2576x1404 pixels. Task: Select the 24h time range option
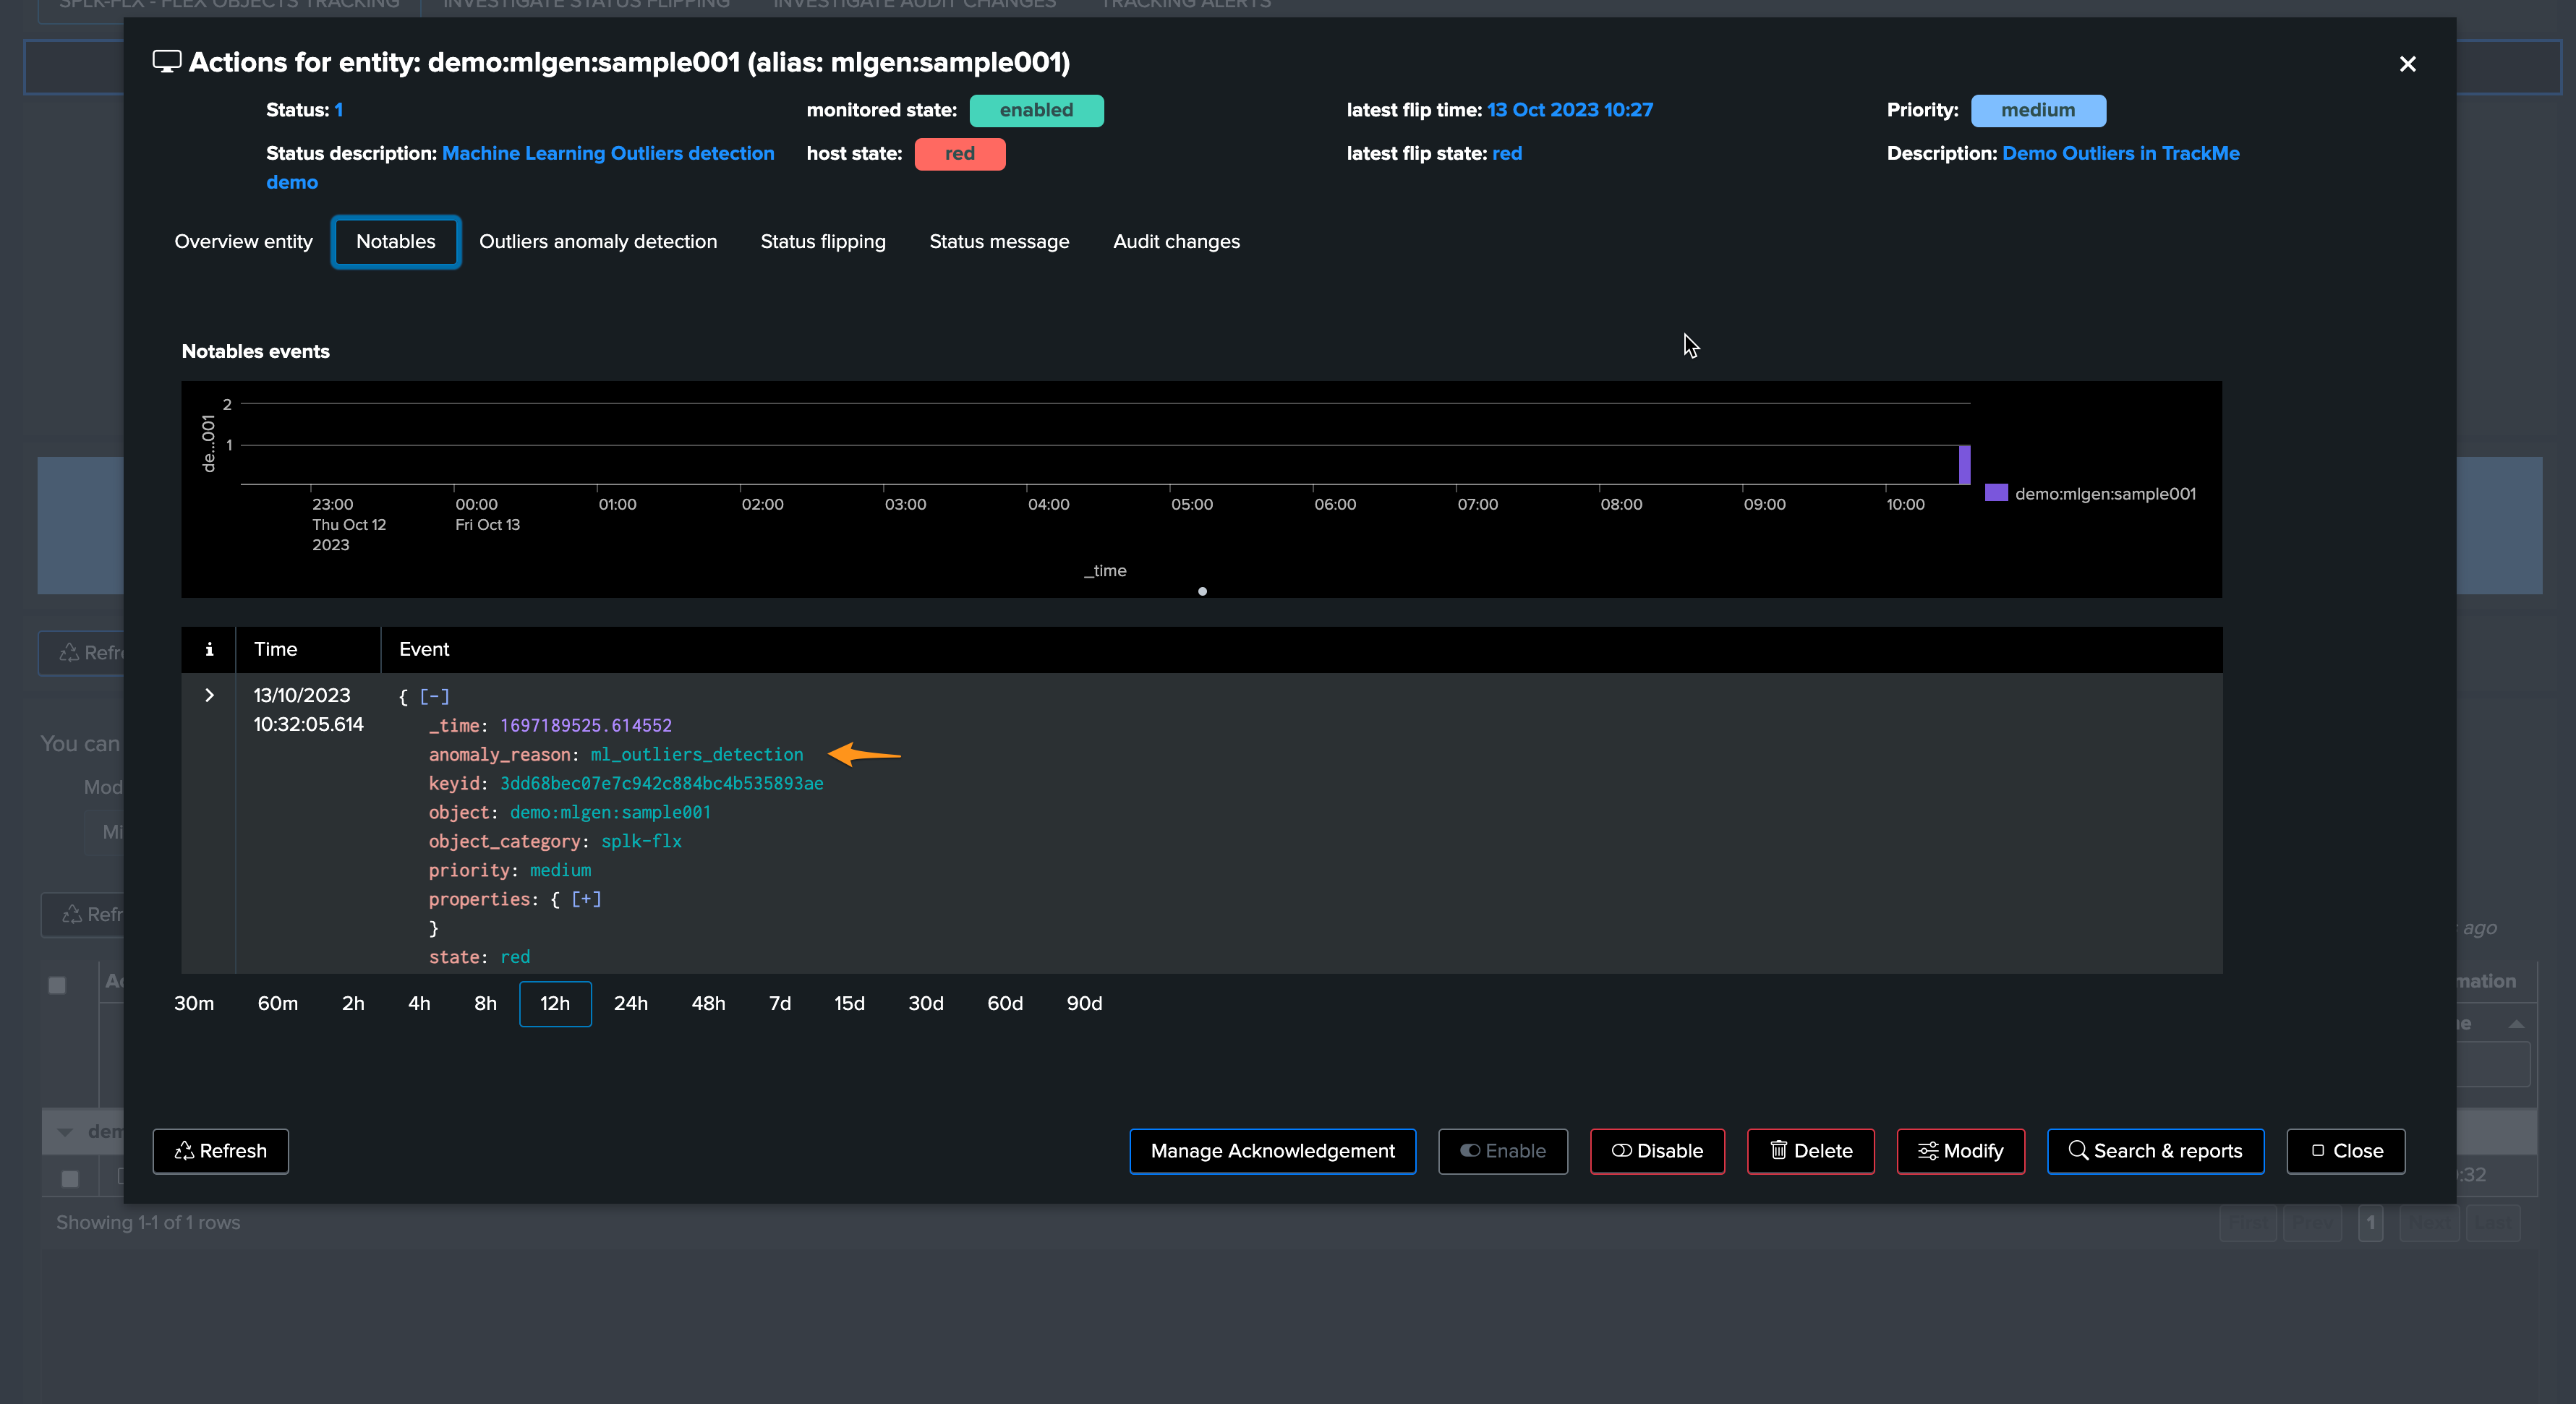point(631,1003)
